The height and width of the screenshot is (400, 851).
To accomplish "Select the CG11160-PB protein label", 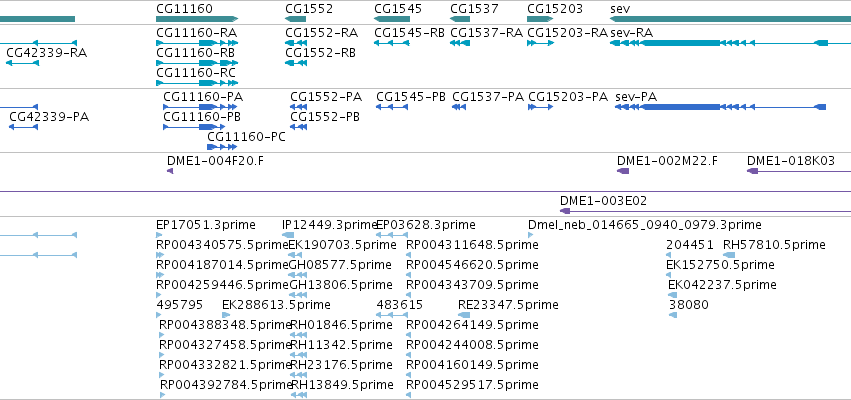I will pyautogui.click(x=202, y=117).
